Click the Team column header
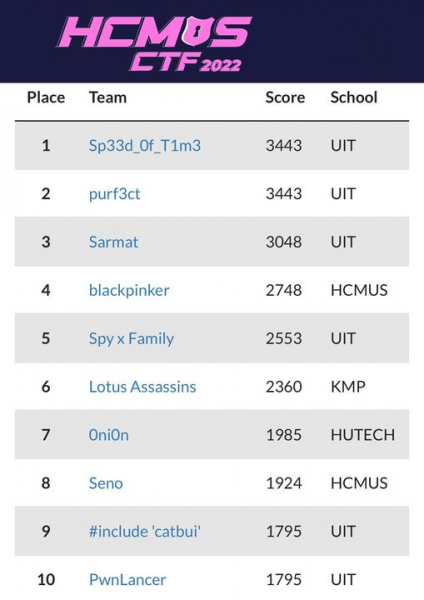Viewport: 424px width, 600px height. pyautogui.click(x=108, y=98)
